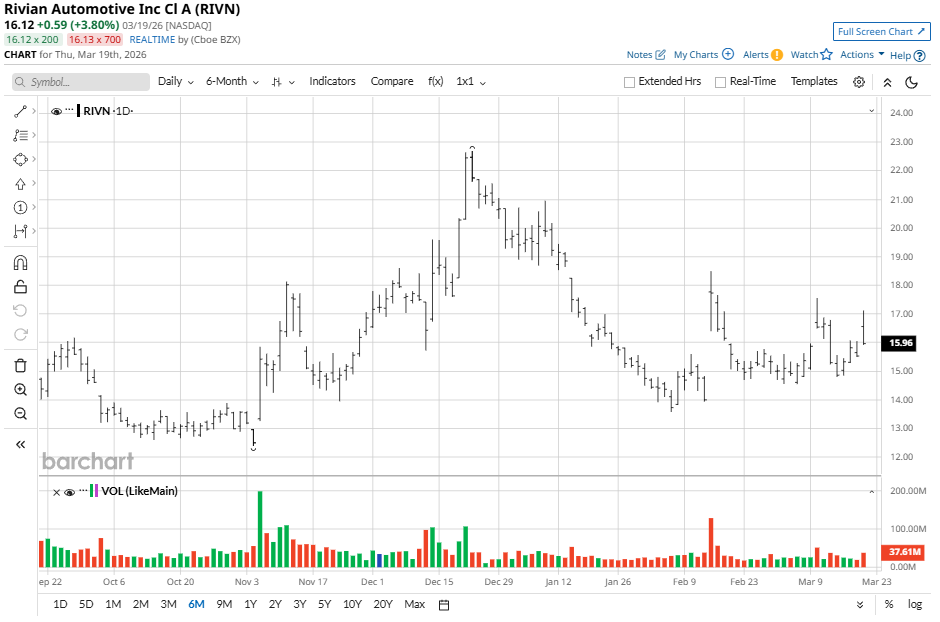Open the 6-Month period dropdown
This screenshot has height=622, width=940.
tap(232, 81)
